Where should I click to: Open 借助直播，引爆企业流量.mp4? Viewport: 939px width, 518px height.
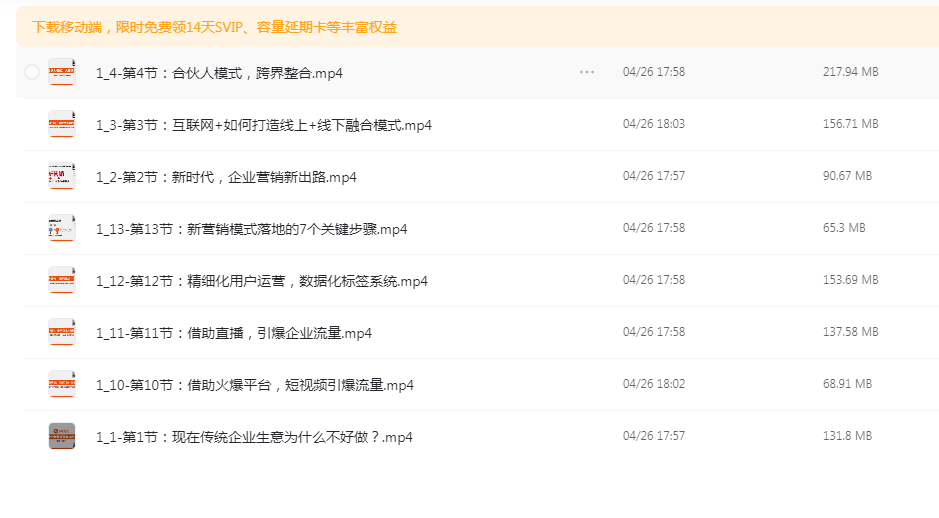point(234,333)
